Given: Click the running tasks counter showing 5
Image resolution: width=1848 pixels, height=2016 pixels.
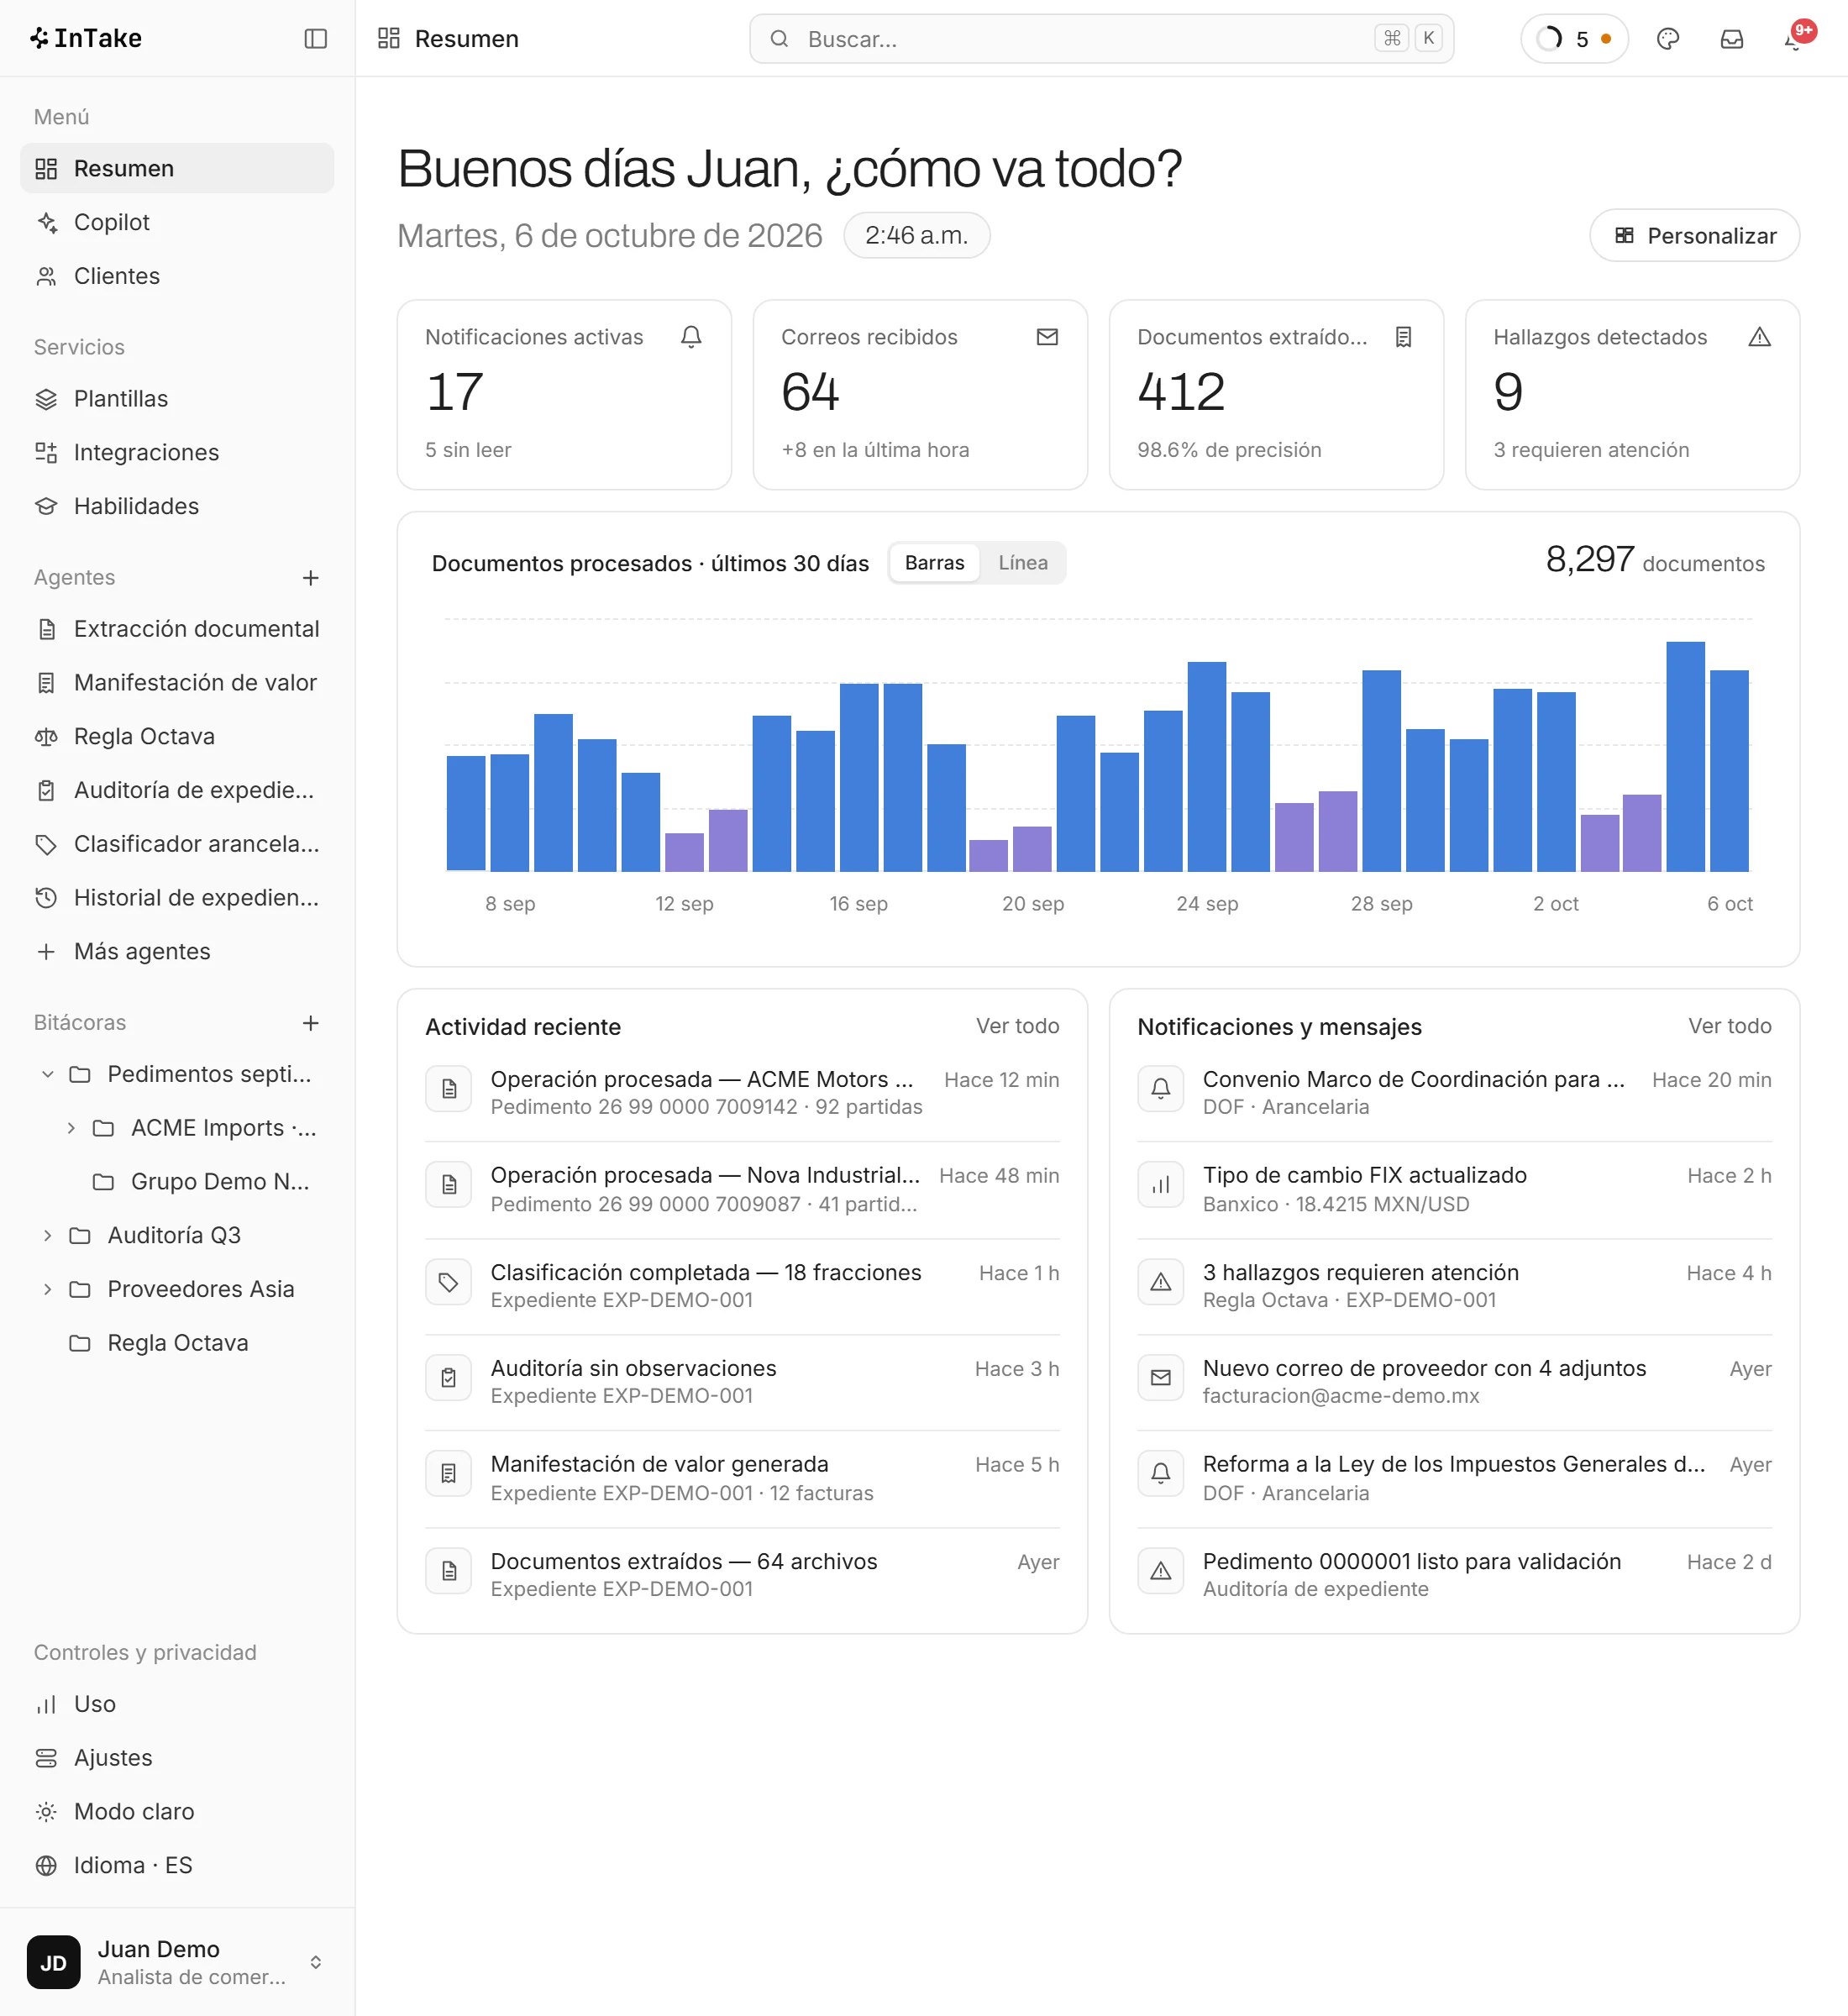Looking at the screenshot, I should 1574,39.
